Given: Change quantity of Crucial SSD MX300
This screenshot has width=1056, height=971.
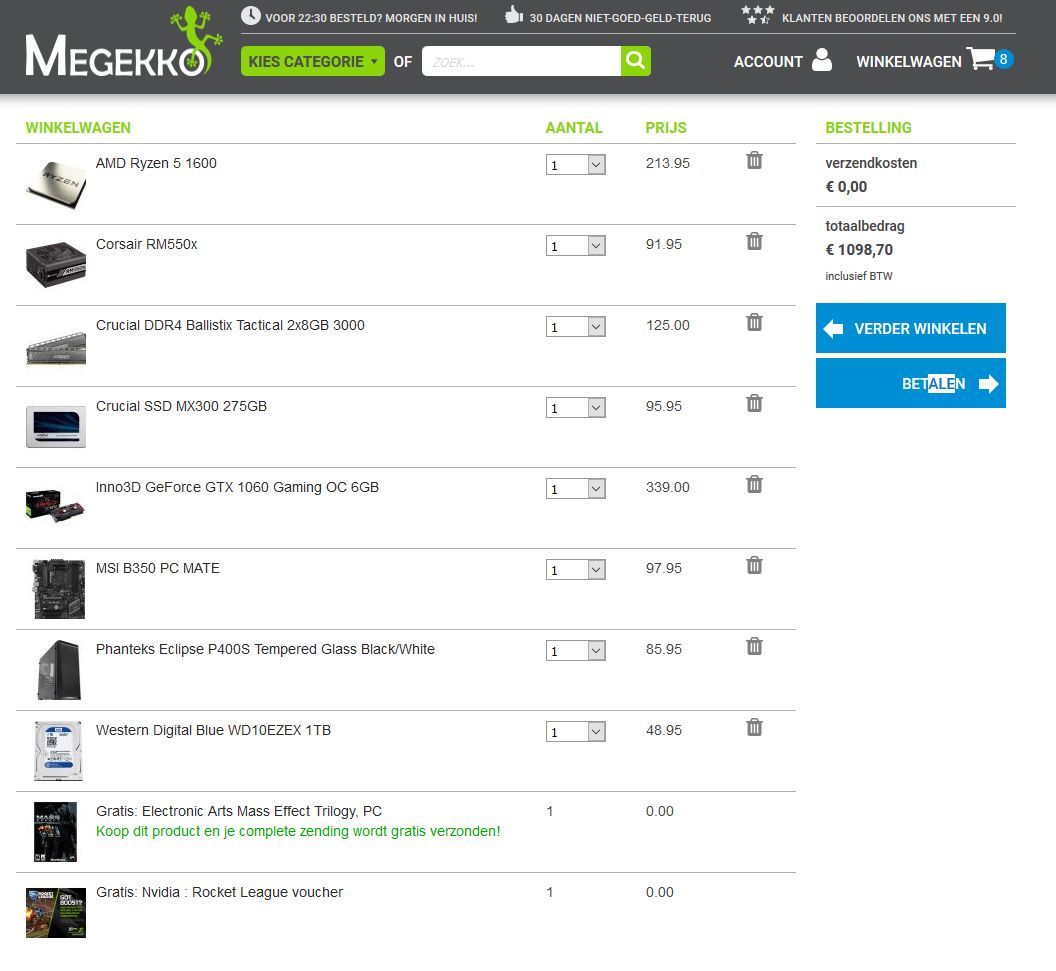Looking at the screenshot, I should (576, 407).
